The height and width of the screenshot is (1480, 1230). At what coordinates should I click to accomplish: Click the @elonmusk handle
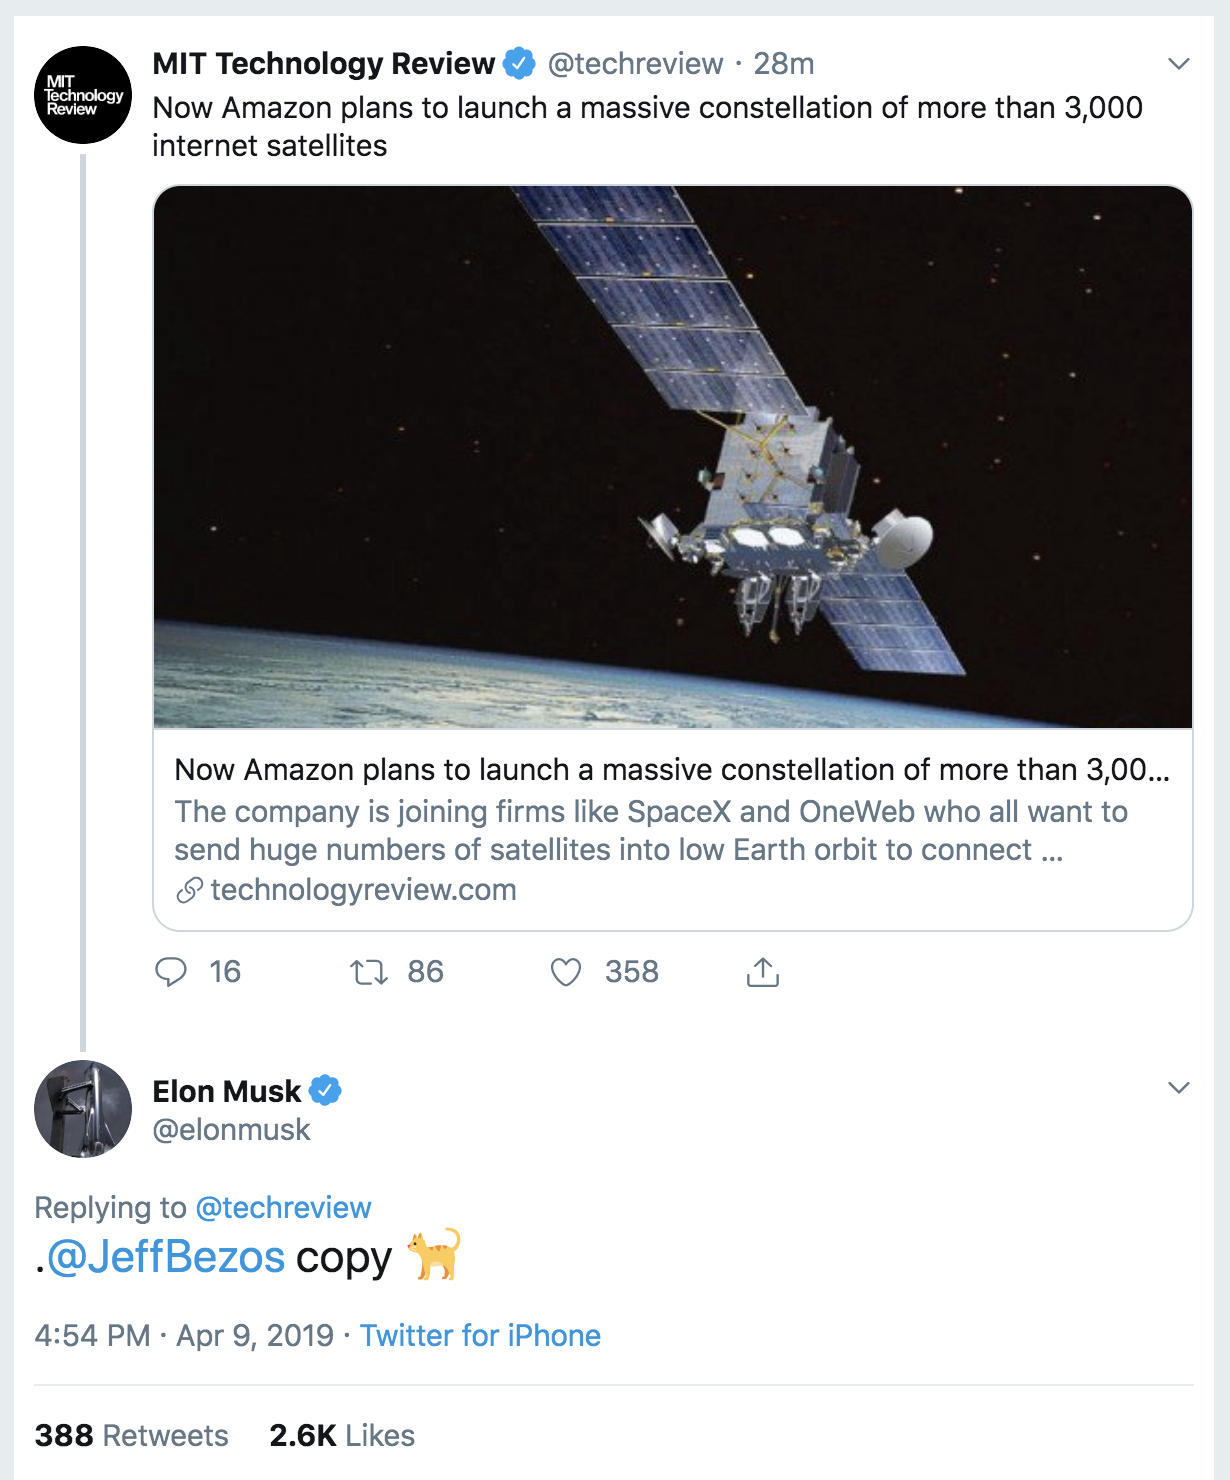(231, 1129)
